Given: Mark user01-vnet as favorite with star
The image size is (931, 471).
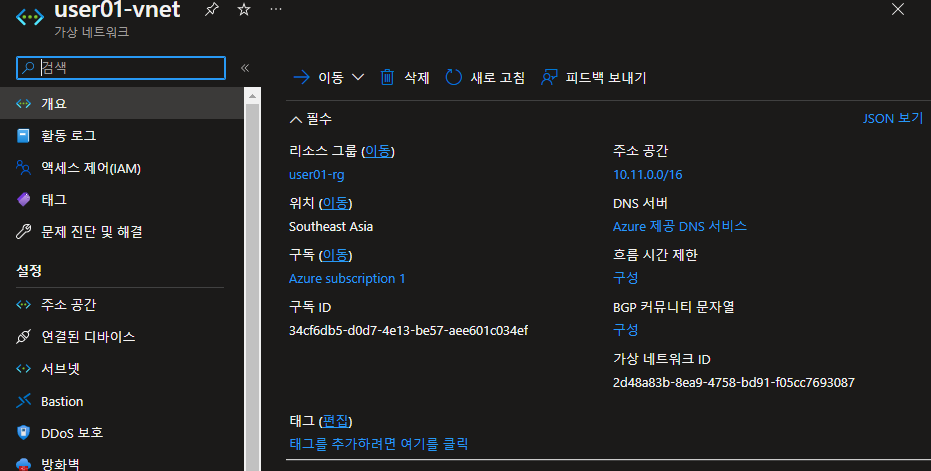Looking at the screenshot, I should 243,10.
